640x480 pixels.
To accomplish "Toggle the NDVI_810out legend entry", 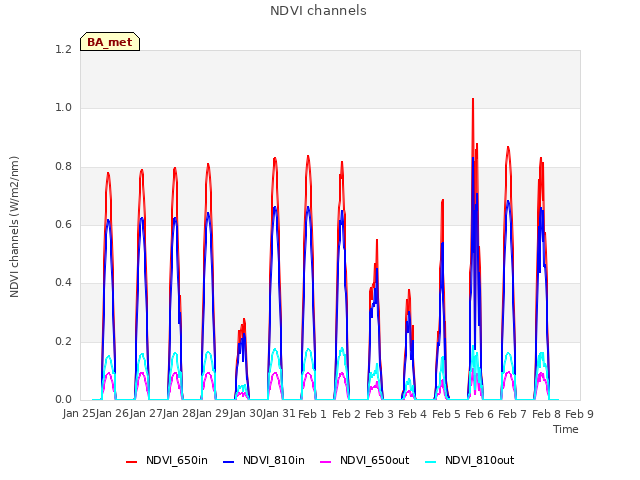I will (x=469, y=460).
